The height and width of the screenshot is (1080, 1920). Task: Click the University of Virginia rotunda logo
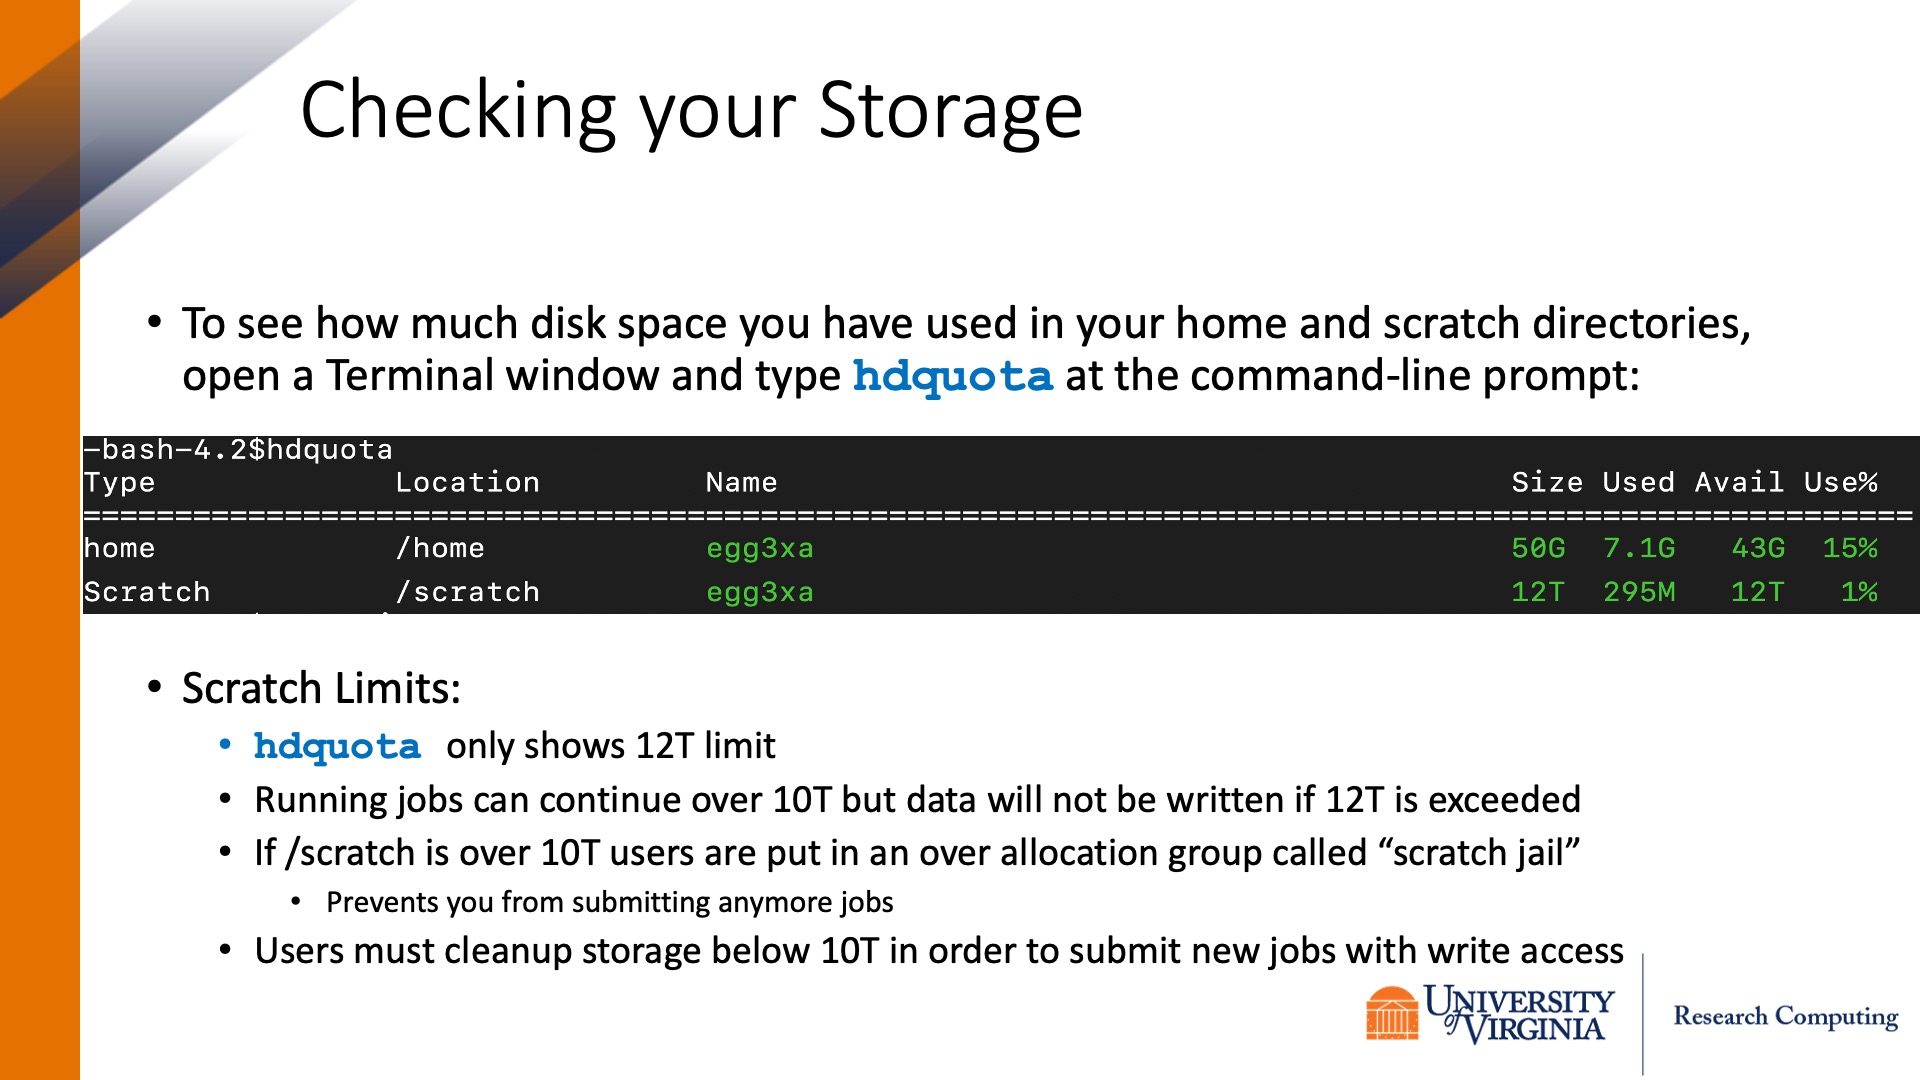click(x=1392, y=1012)
